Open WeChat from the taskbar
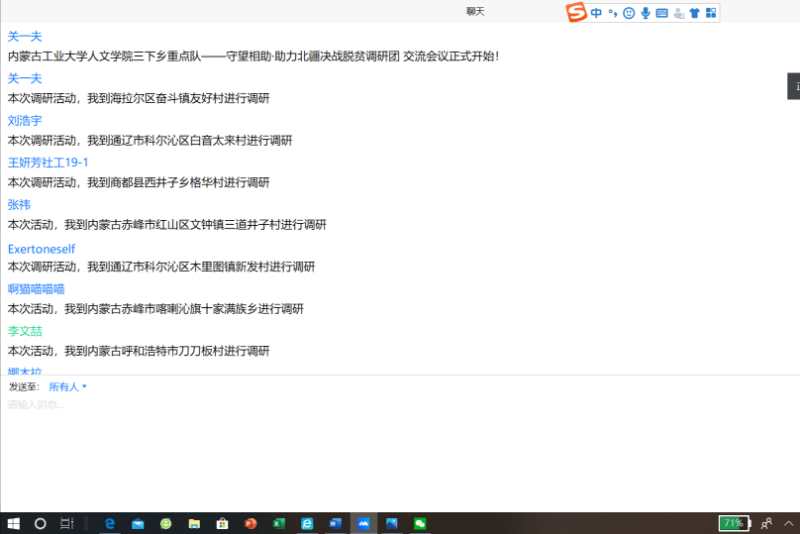 pyautogui.click(x=420, y=523)
